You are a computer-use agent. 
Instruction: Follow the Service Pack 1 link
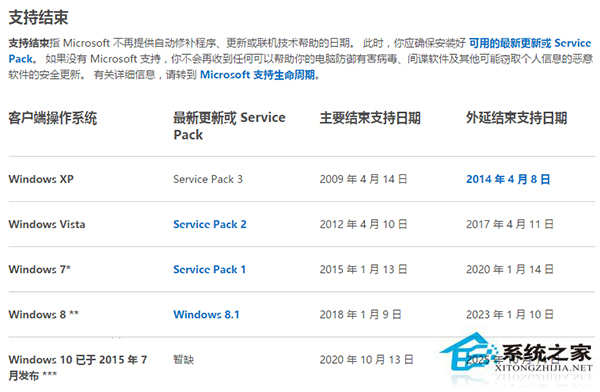[x=209, y=270]
